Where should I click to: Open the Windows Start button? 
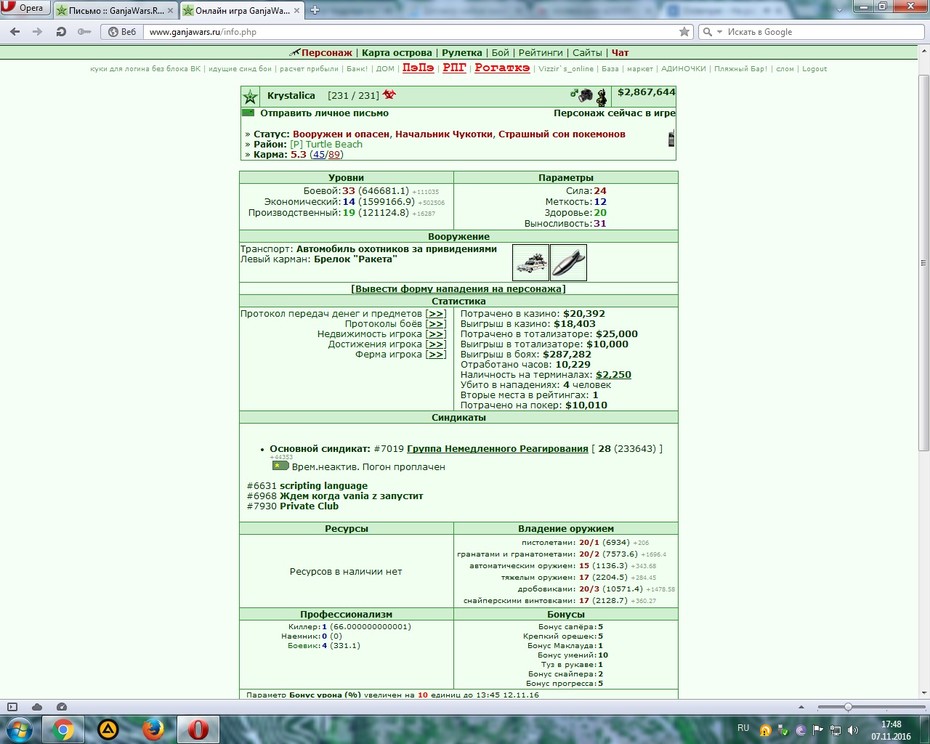[x=19, y=729]
